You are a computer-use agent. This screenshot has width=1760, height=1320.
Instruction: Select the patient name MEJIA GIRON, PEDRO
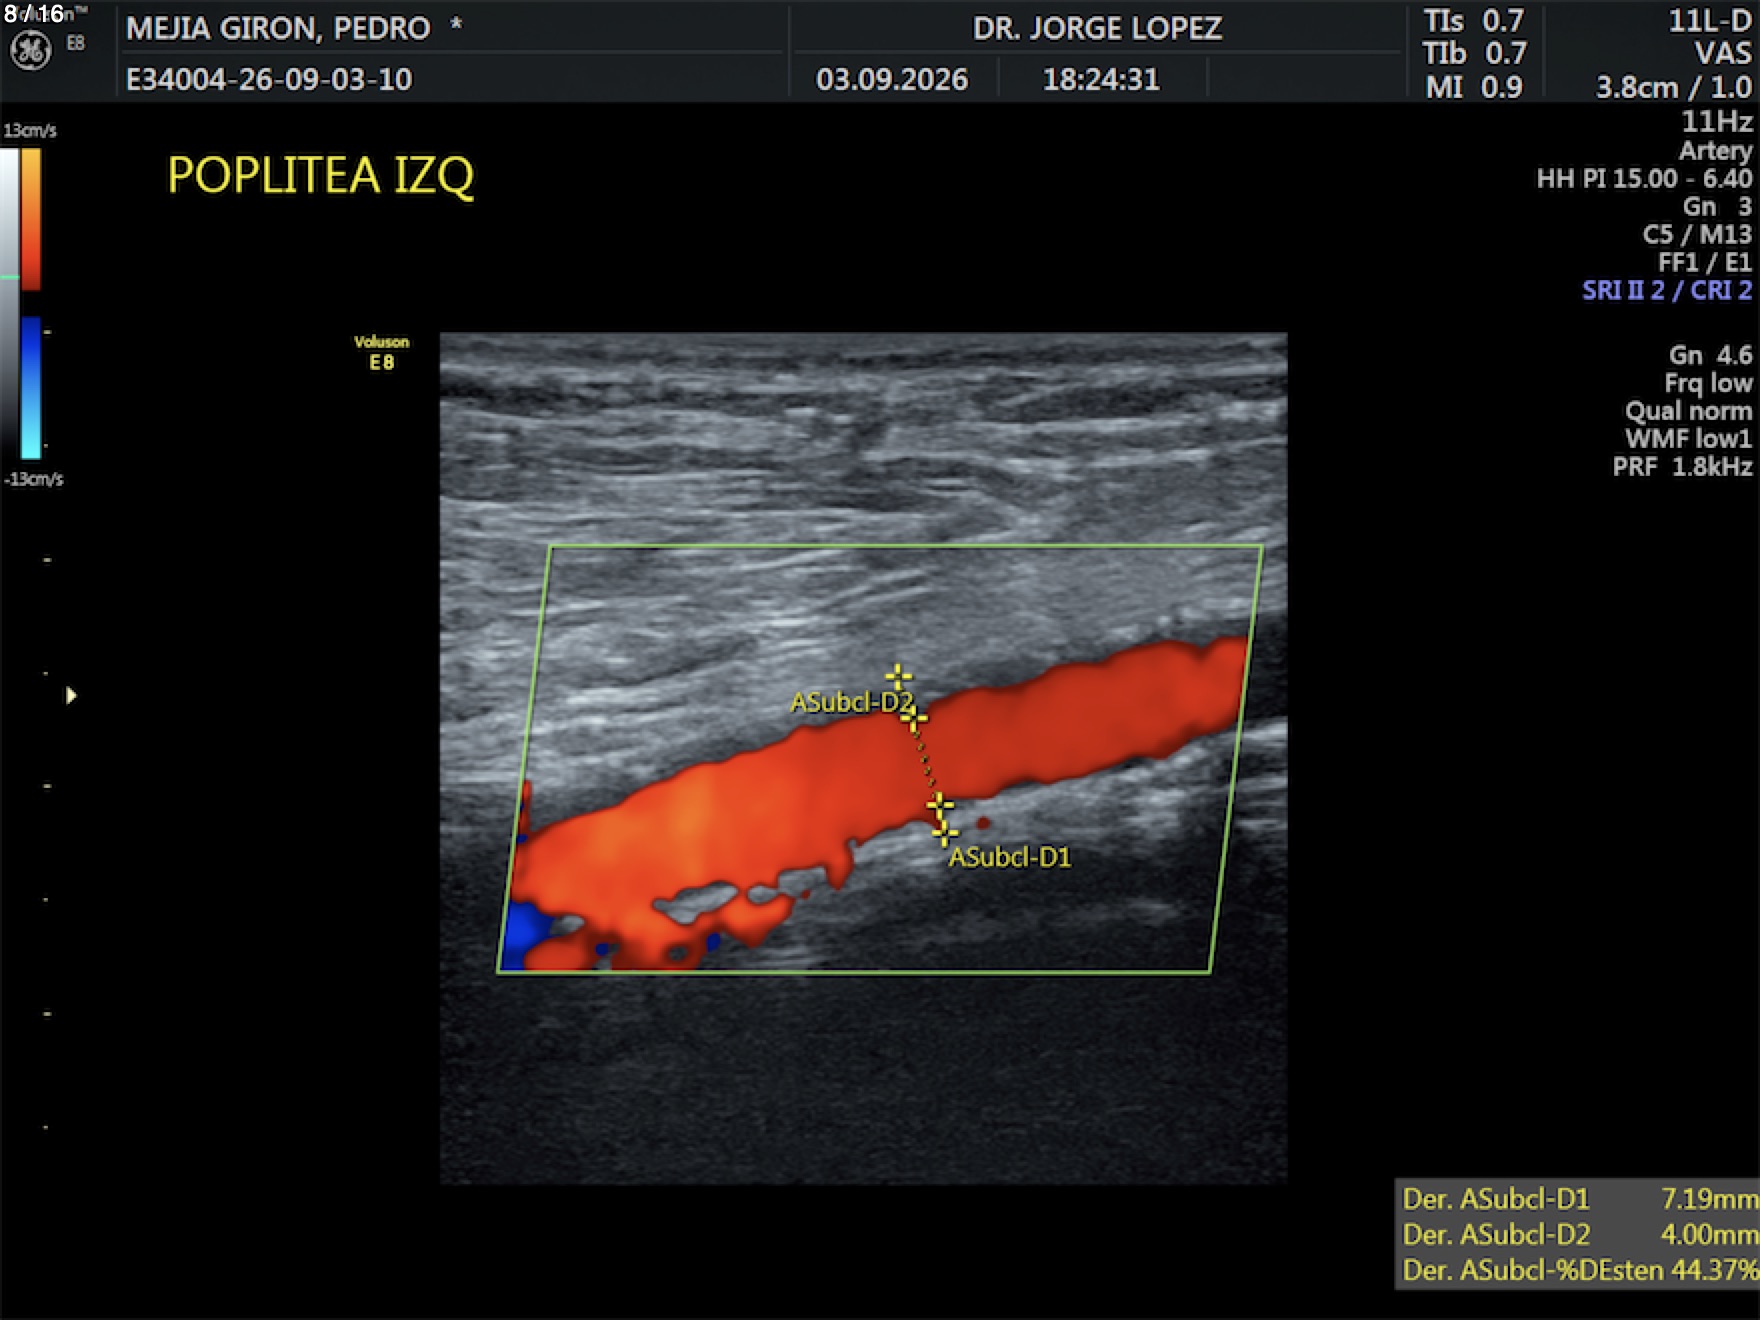pyautogui.click(x=278, y=28)
